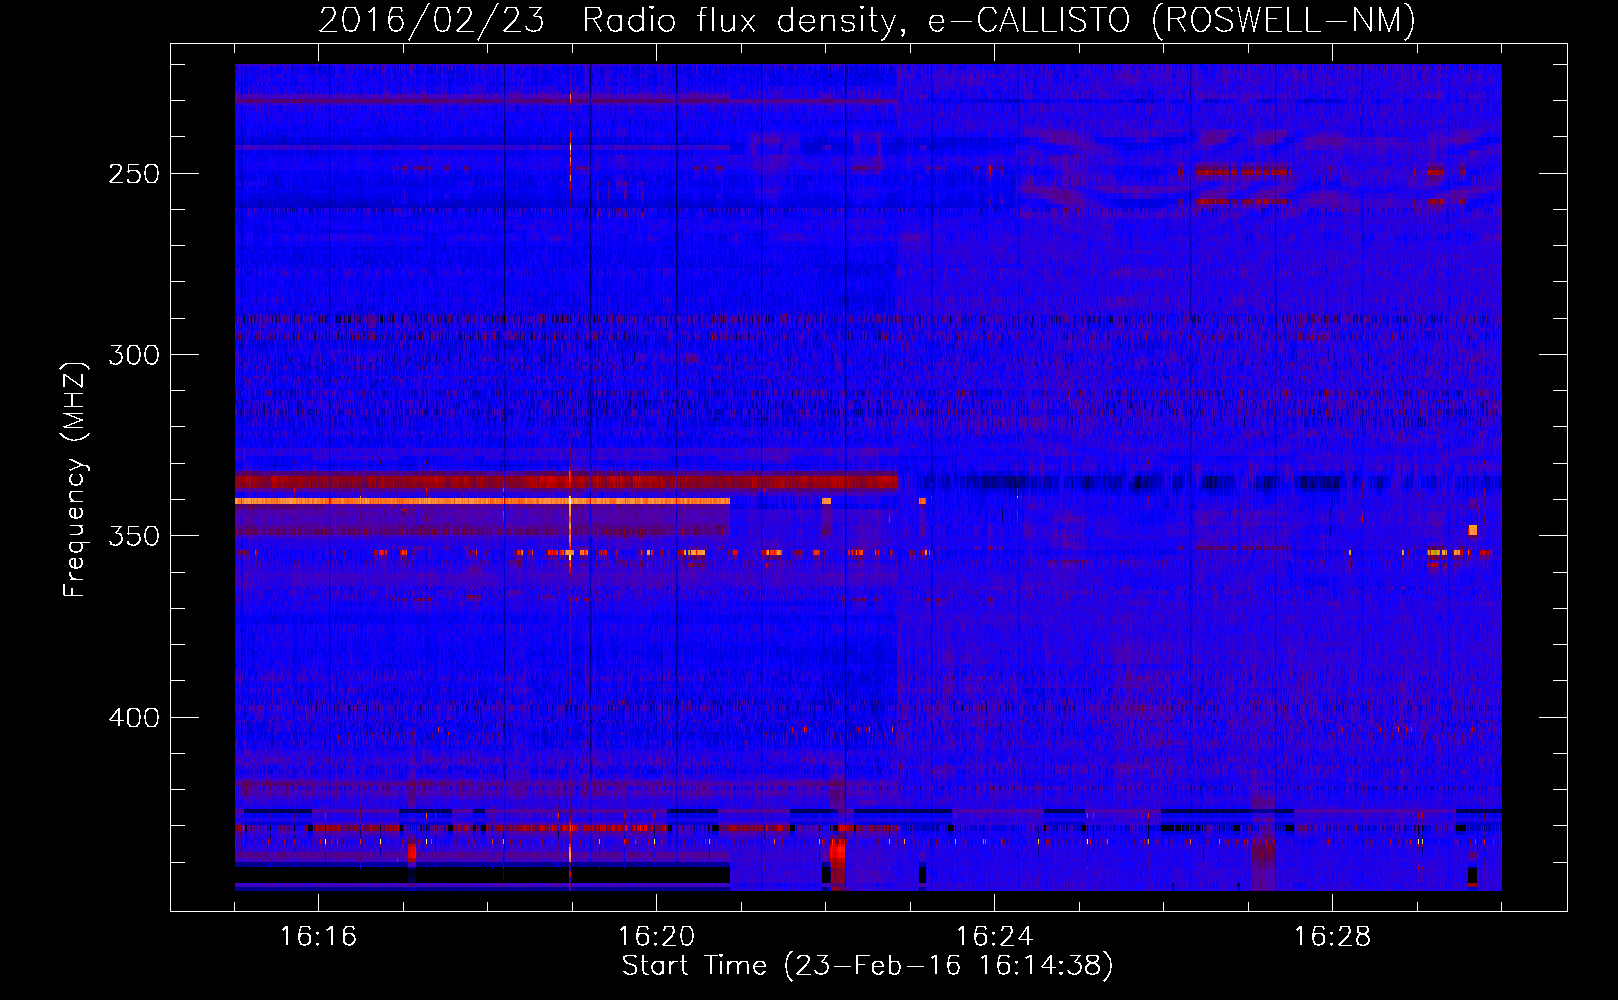The width and height of the screenshot is (1618, 1000).
Task: Click the 400 frequency tick label
Action: [x=134, y=718]
